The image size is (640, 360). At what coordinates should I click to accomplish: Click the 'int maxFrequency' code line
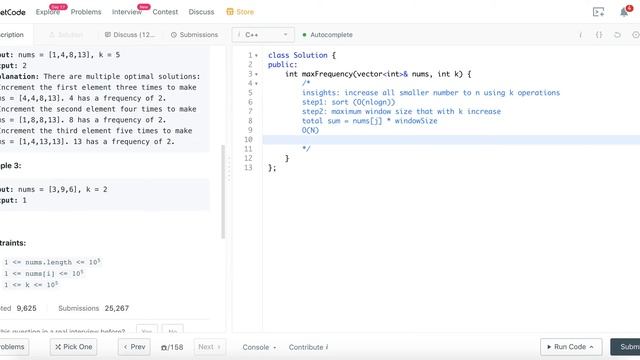[378, 74]
